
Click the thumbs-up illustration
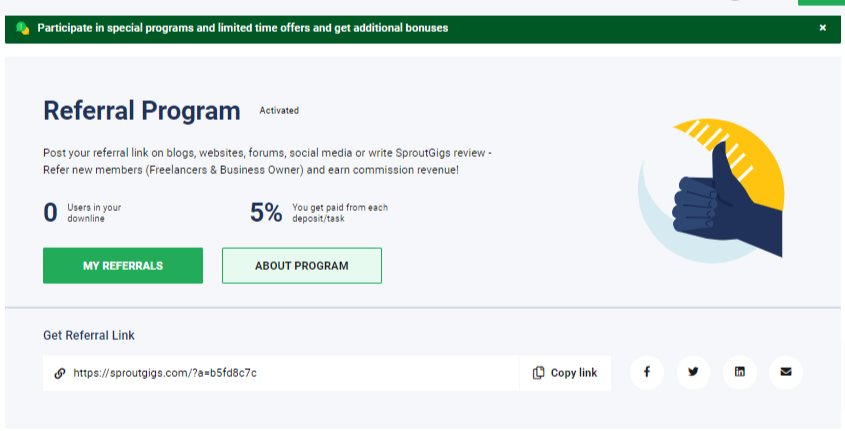tap(712, 191)
